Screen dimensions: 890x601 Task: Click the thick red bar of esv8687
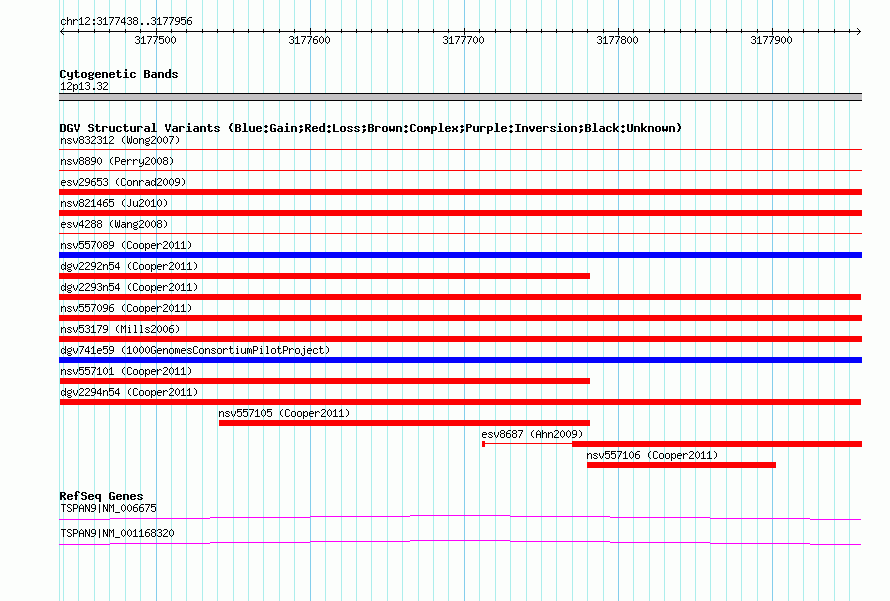point(717,444)
